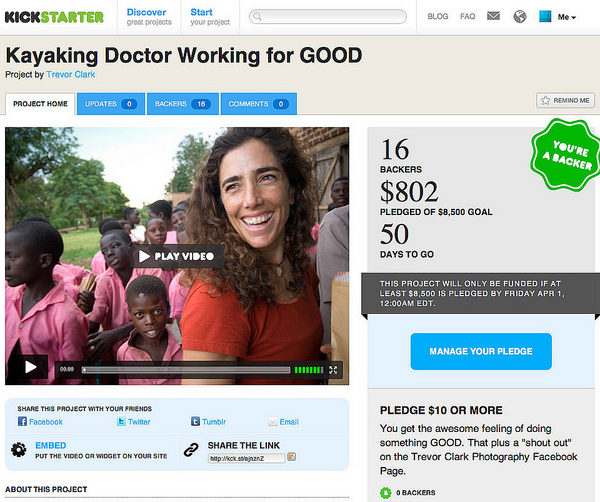Share project on Twitter
Screen dimensions: 600x502
134,422
